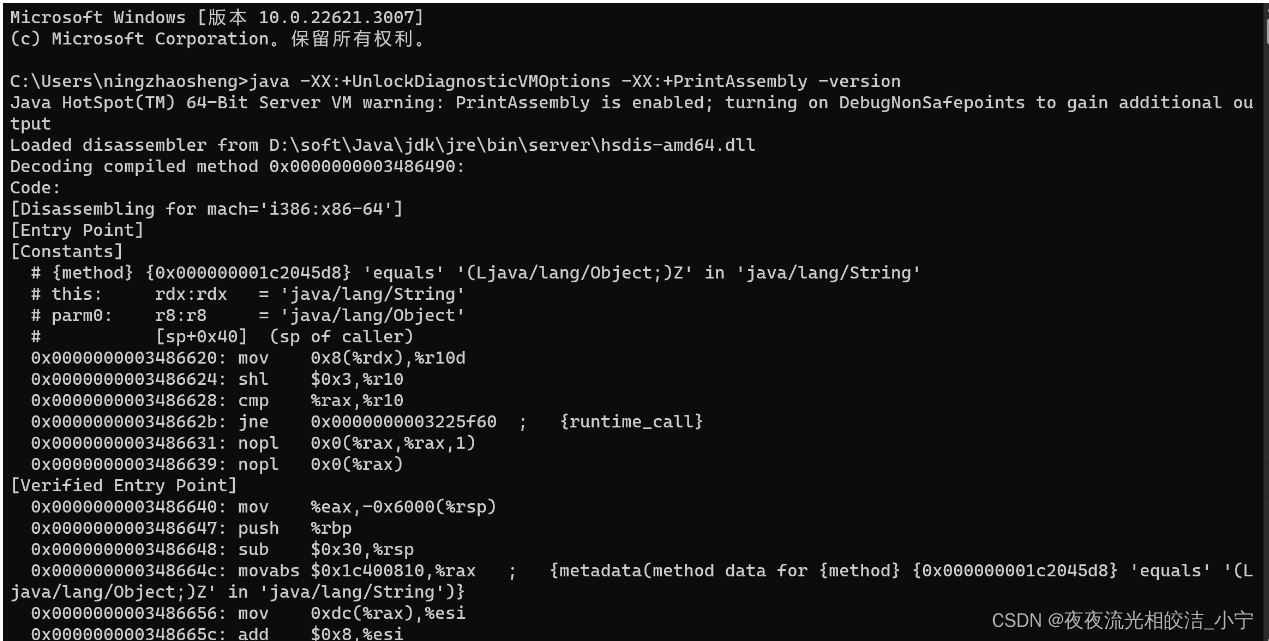Screen dimensions: 1269x641
Task: Click the Microsoft Windows version line
Action: [216, 17]
